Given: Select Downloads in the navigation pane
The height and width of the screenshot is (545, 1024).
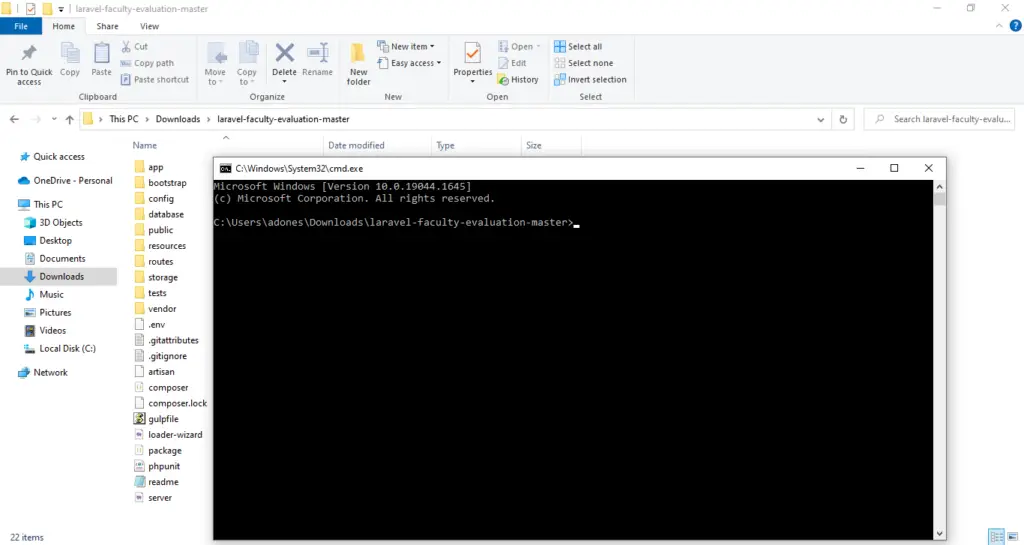Looking at the screenshot, I should 61,277.
